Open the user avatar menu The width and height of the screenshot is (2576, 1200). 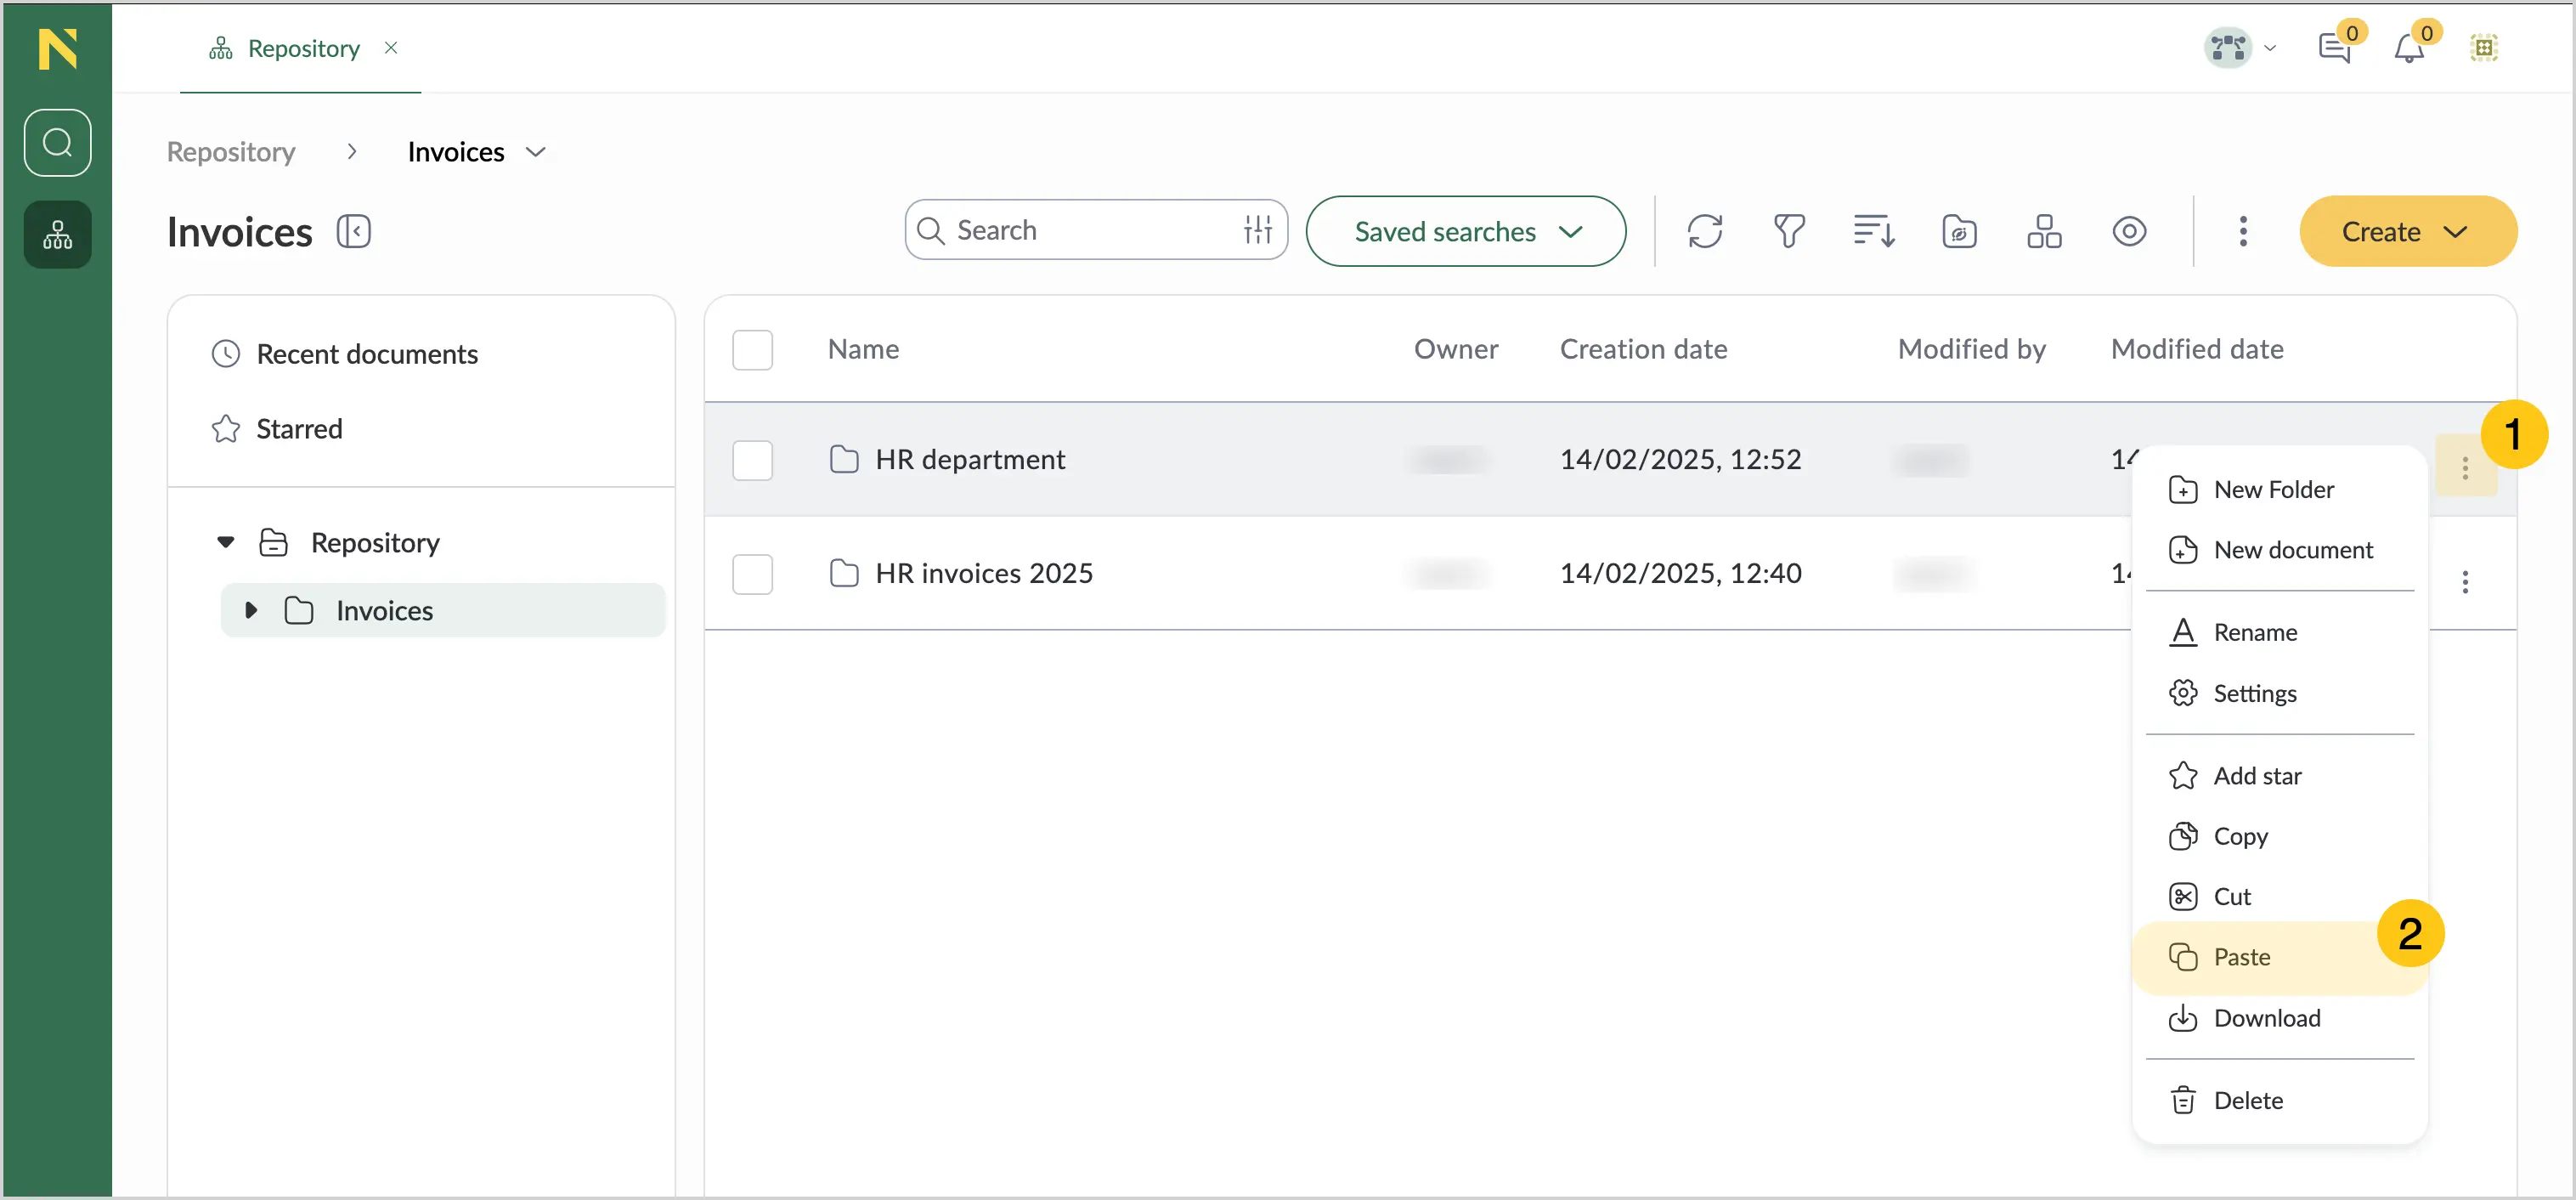(2241, 47)
